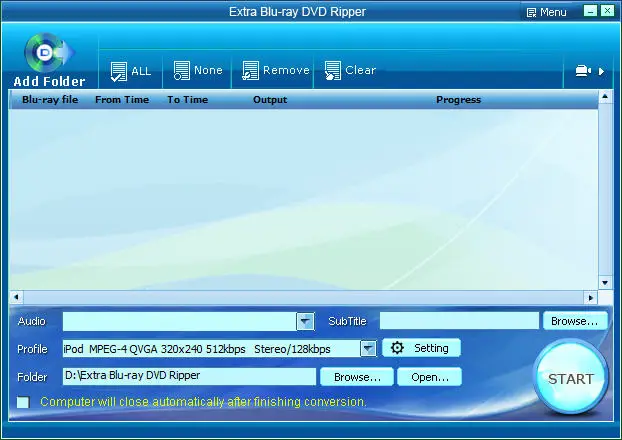Click the iPod MPEG-4 profile combo box
The width and height of the screenshot is (622, 440).
click(219, 349)
